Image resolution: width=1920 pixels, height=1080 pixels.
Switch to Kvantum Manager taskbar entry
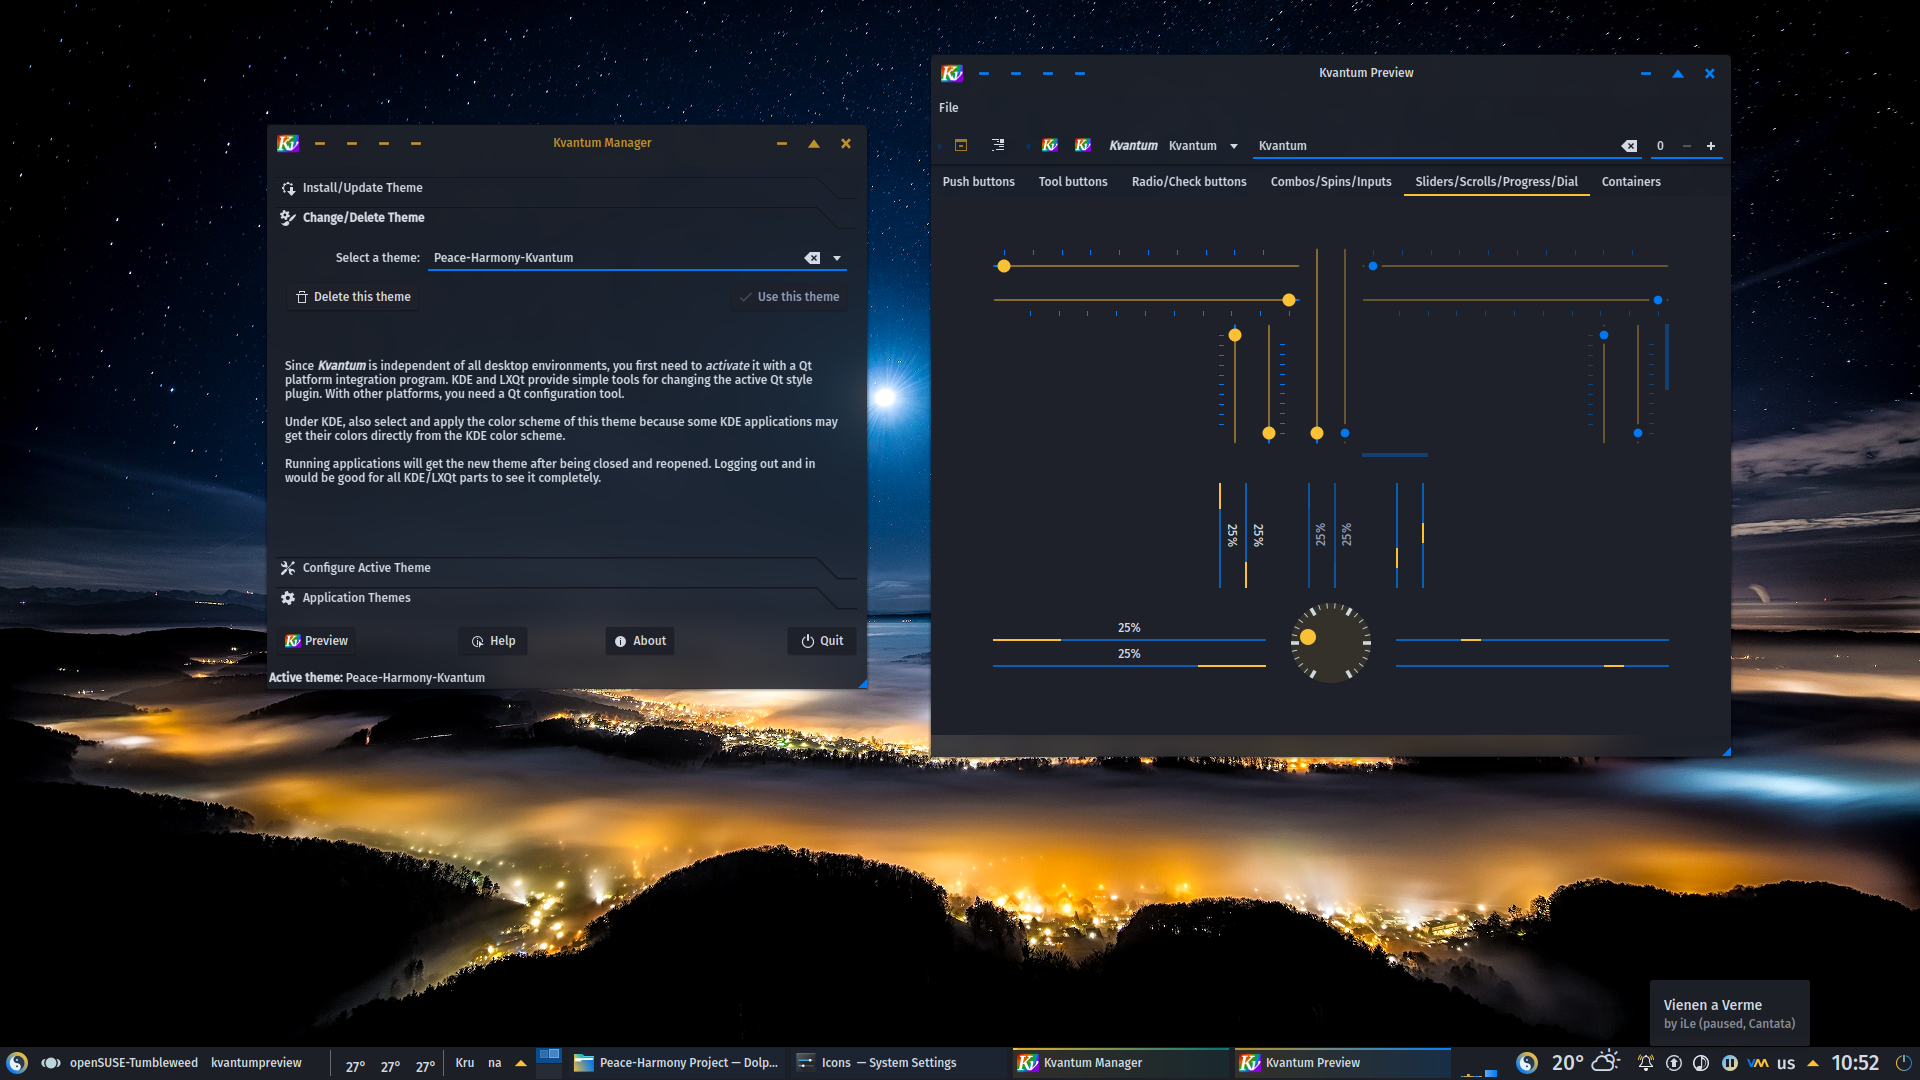(1120, 1063)
